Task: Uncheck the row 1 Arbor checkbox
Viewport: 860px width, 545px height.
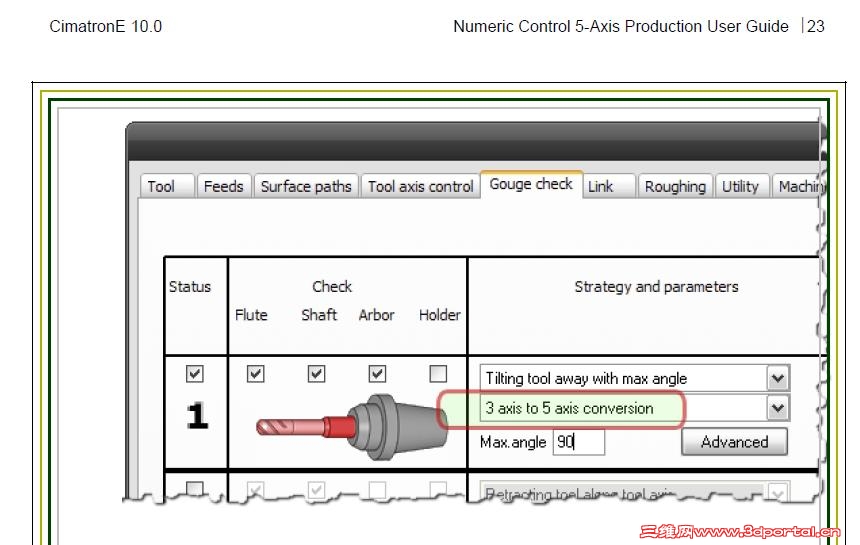Action: pos(377,374)
